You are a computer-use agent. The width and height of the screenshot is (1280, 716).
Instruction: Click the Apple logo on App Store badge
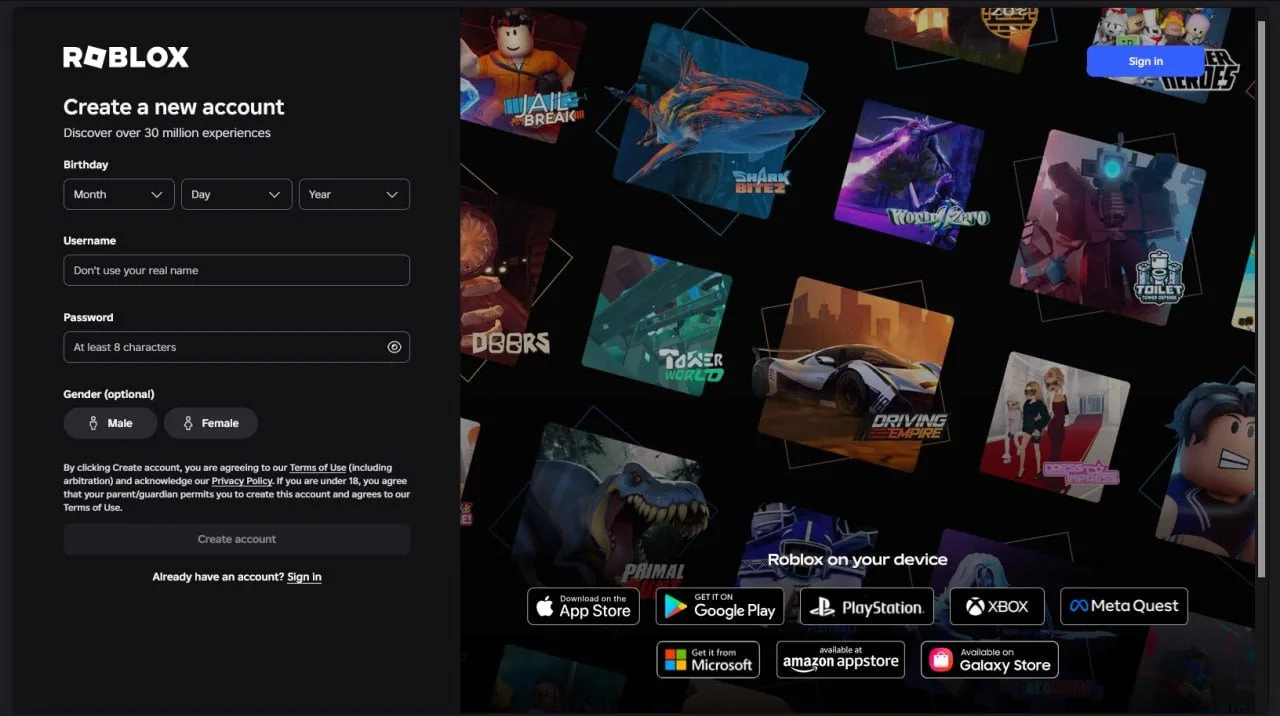[x=545, y=606]
